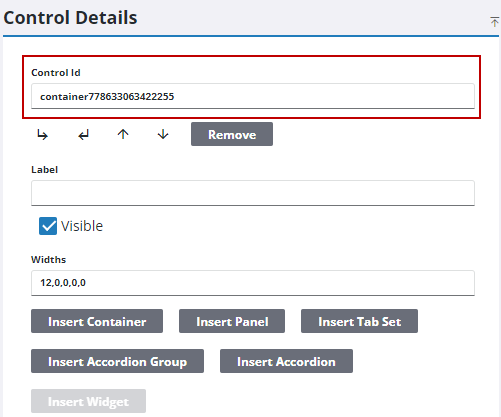Click the indent right-turn arrow icon
Viewport: 501px width, 417px height.
(42, 135)
